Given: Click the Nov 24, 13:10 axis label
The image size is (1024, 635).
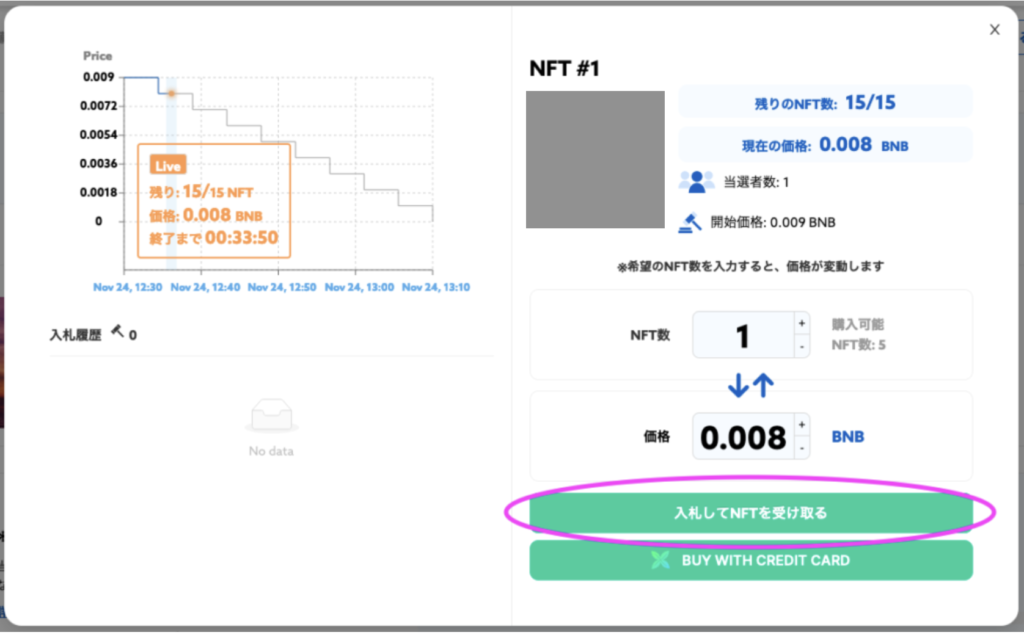Looking at the screenshot, I should [x=436, y=287].
